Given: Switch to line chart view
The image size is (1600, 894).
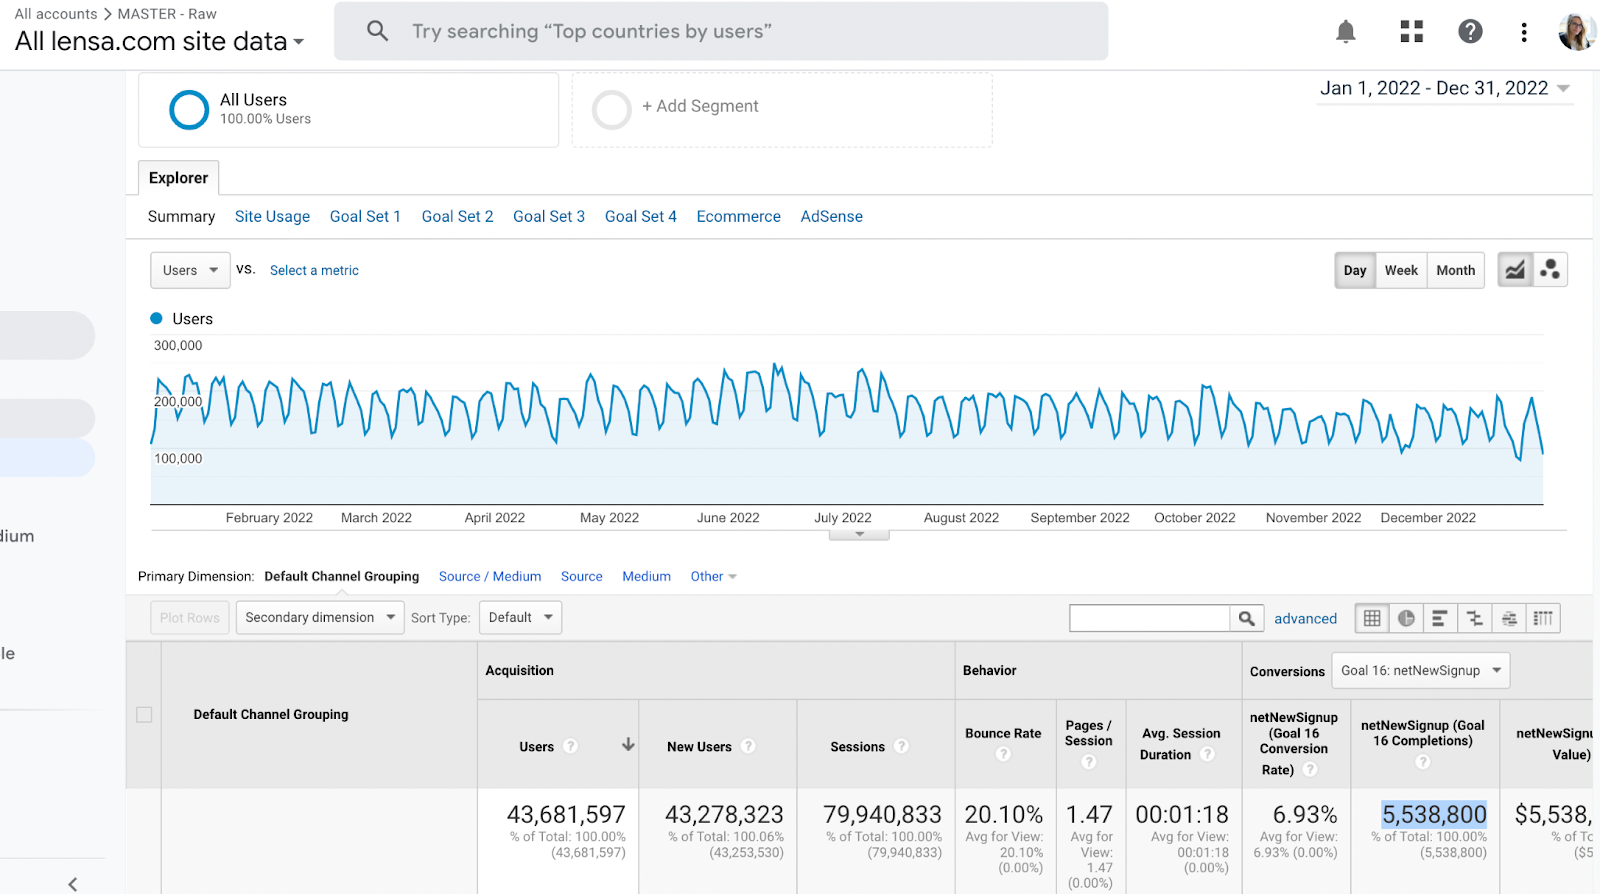Looking at the screenshot, I should [1515, 270].
